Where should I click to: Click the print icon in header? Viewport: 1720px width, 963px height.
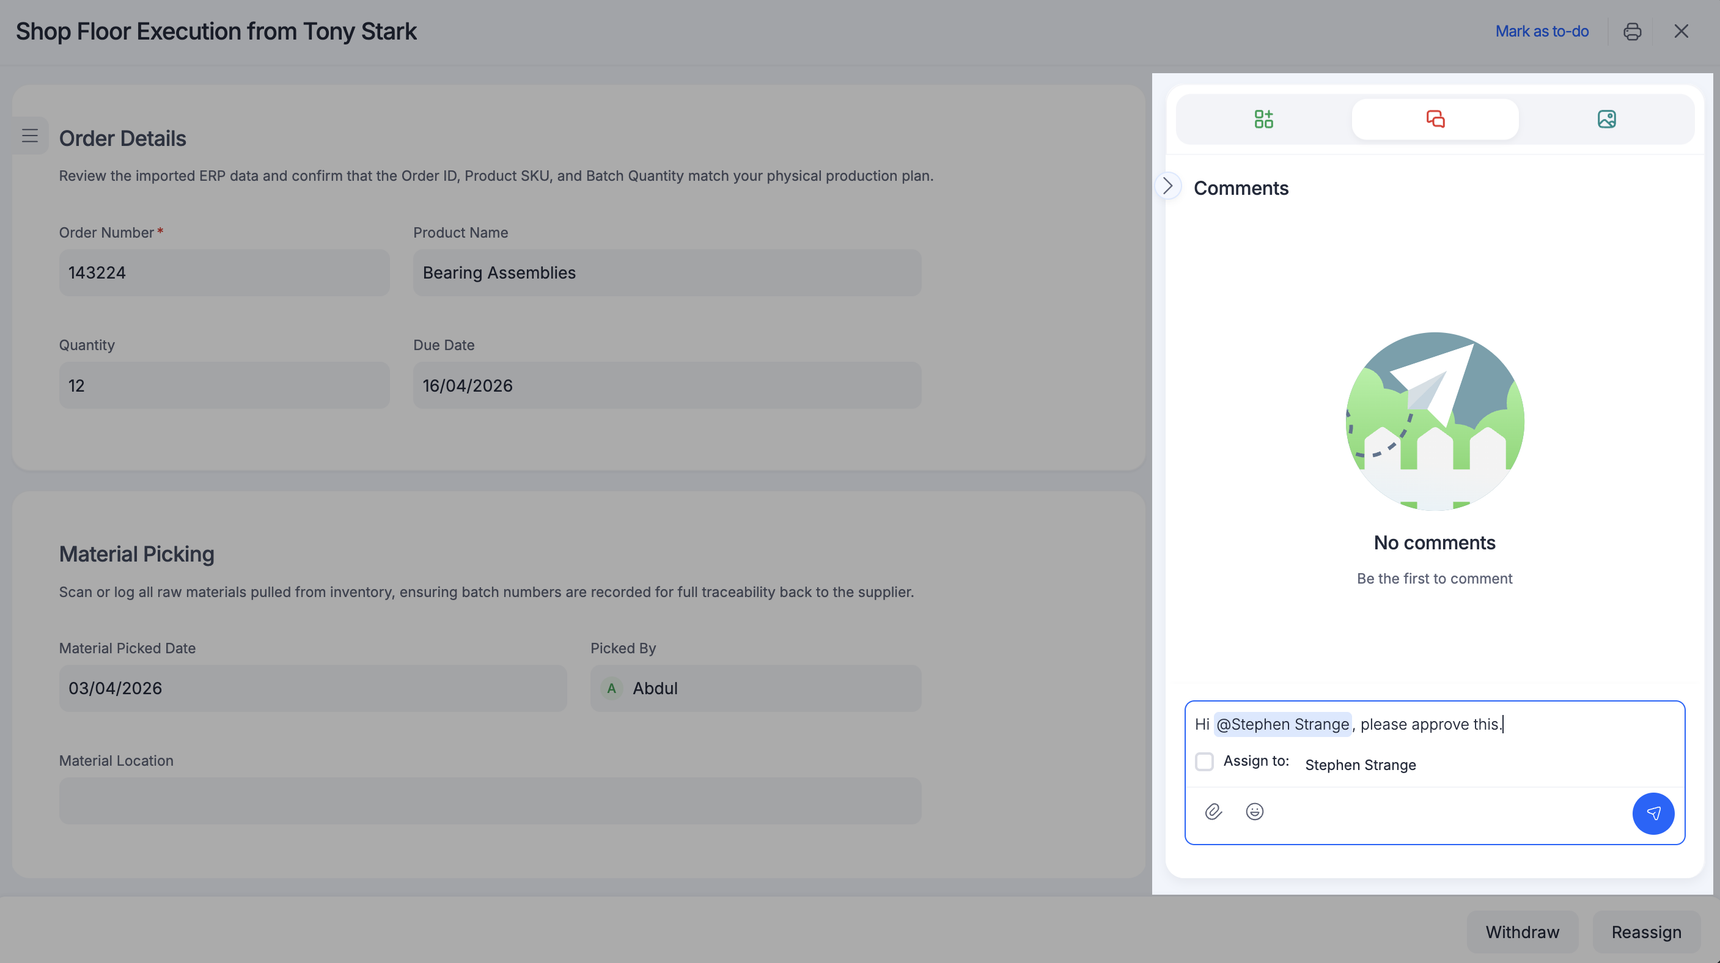click(x=1632, y=32)
